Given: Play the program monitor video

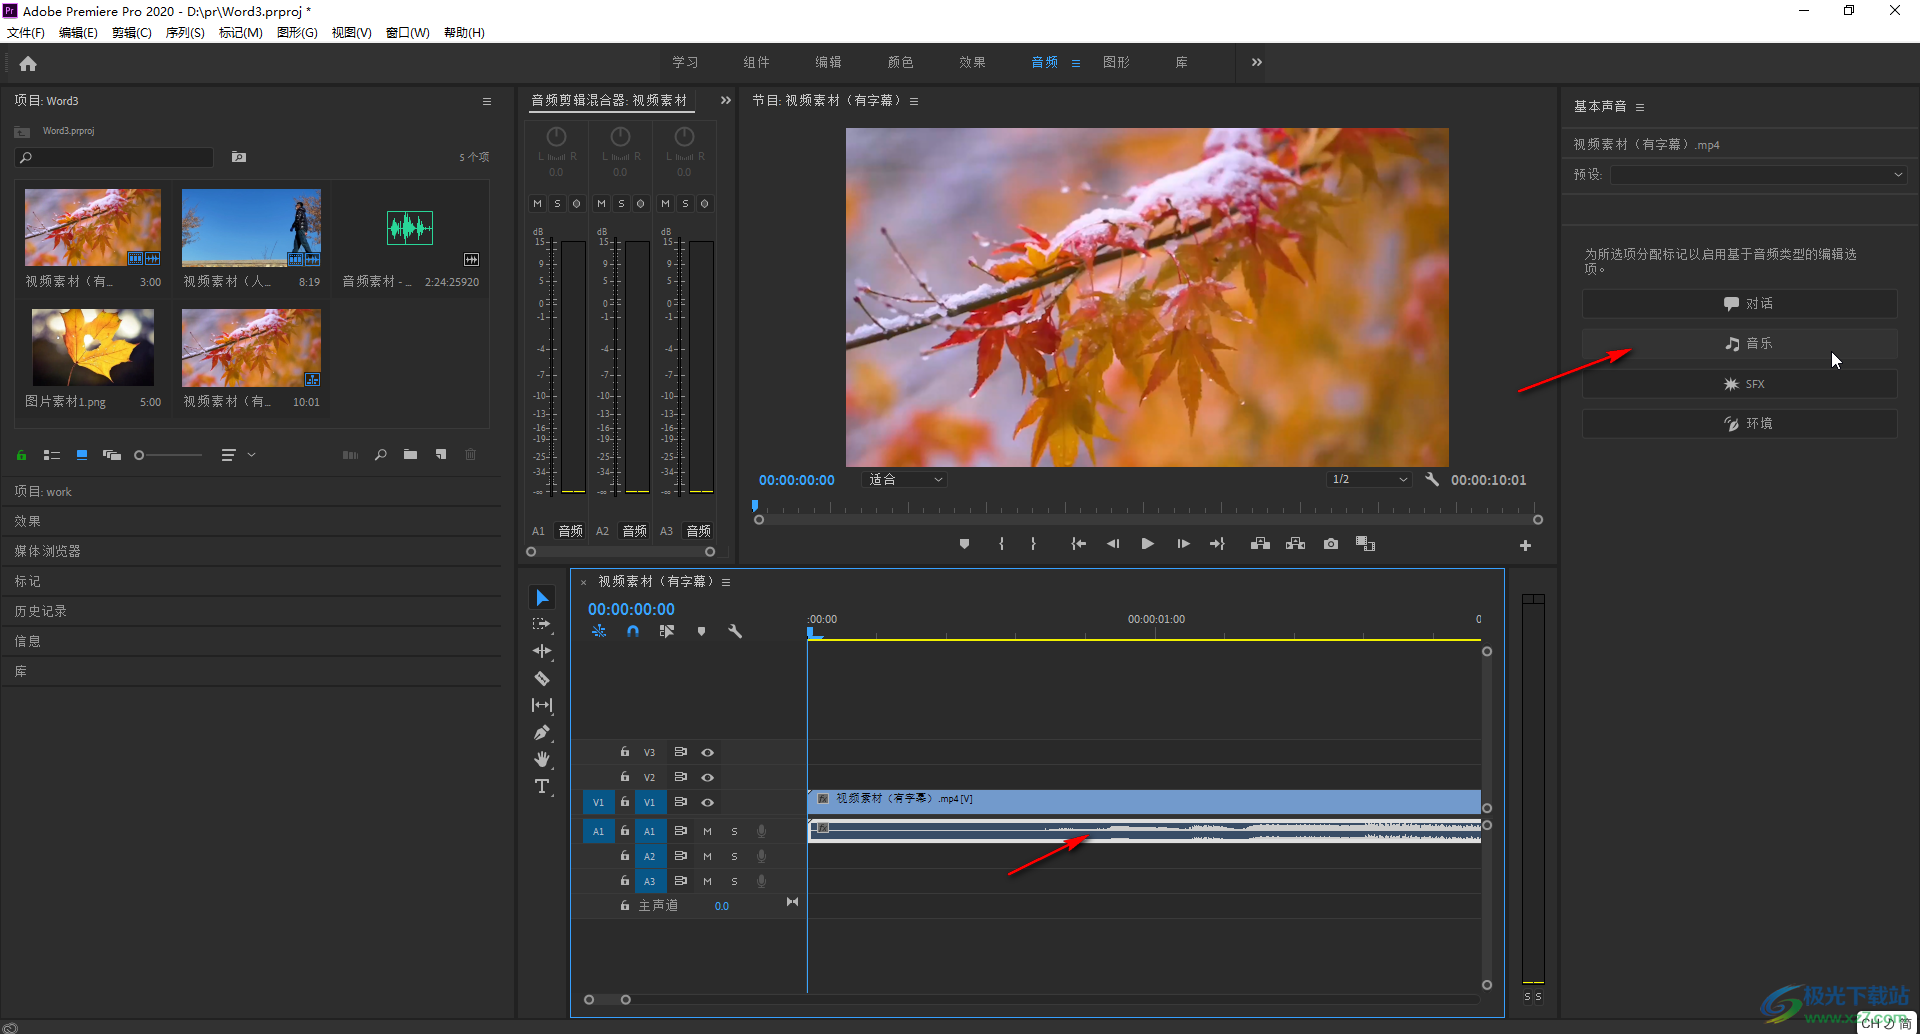Looking at the screenshot, I should 1147,544.
